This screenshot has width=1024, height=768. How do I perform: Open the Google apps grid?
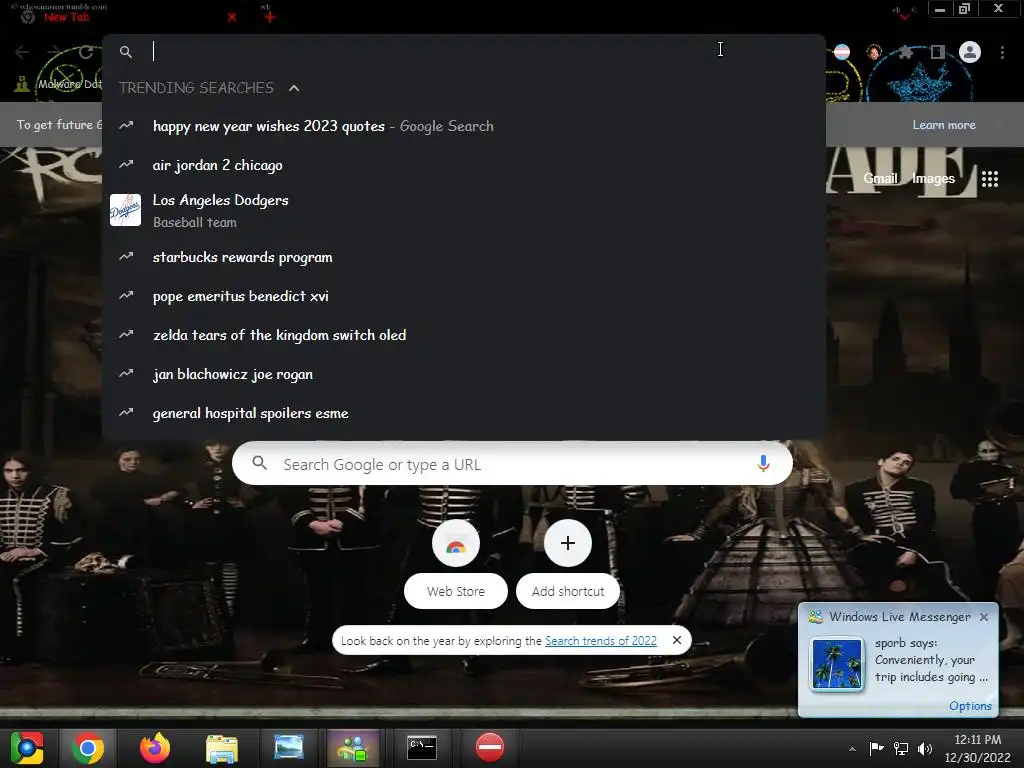click(x=990, y=178)
